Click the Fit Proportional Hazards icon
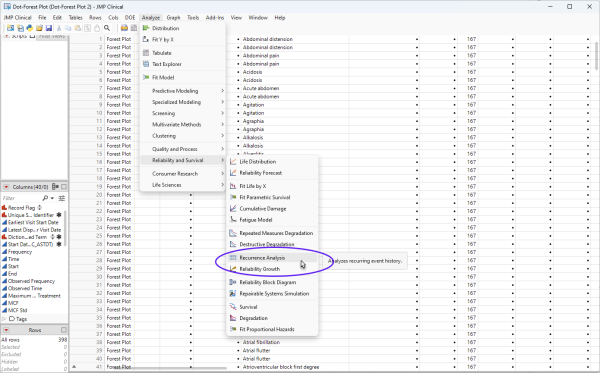 233,329
